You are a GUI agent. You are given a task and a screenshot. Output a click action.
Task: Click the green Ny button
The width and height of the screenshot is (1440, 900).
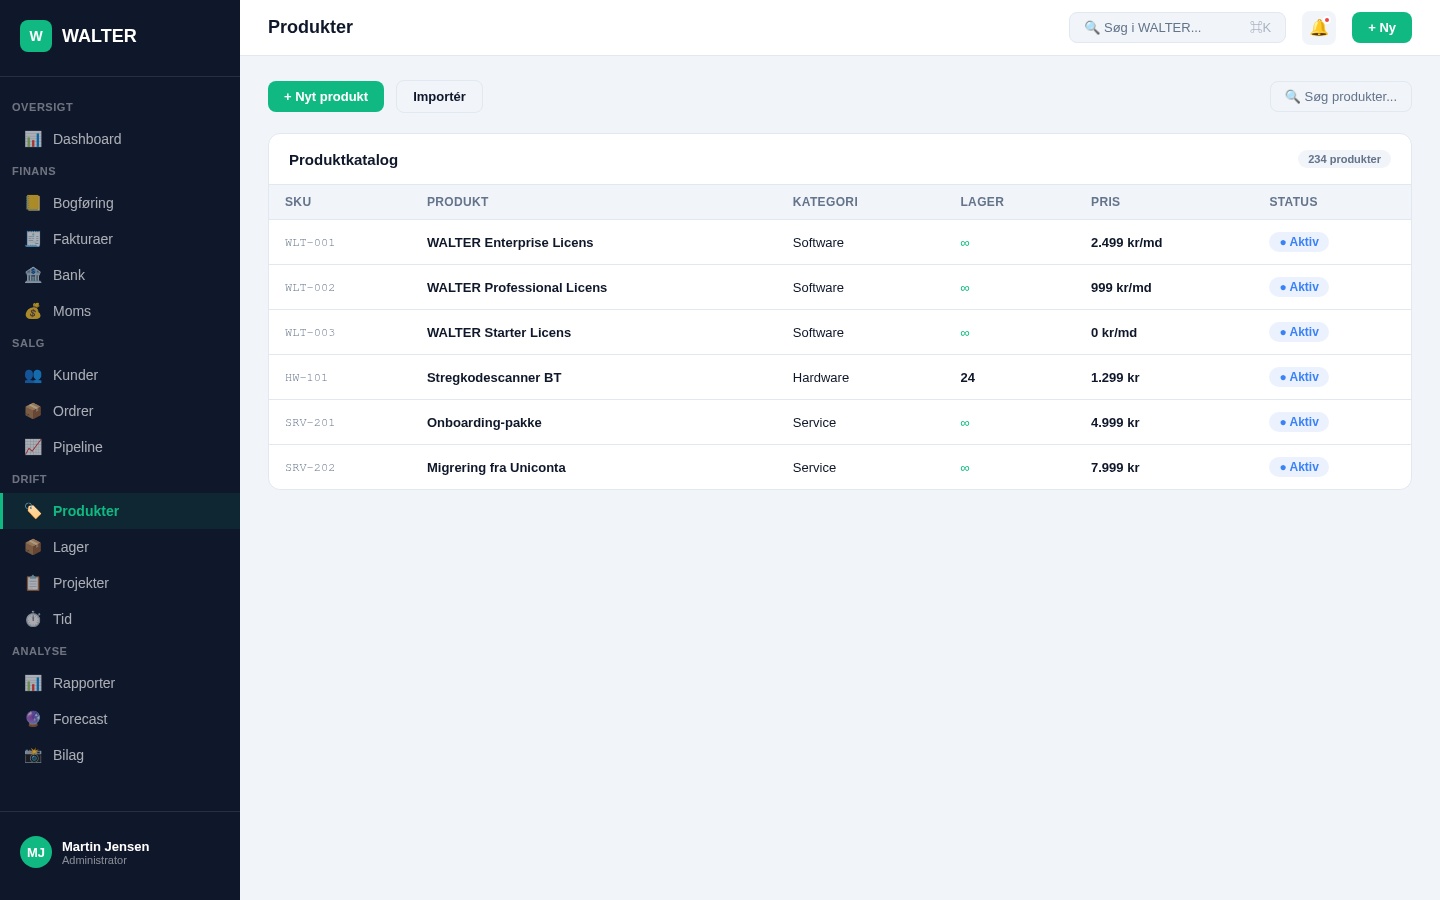coord(1382,28)
